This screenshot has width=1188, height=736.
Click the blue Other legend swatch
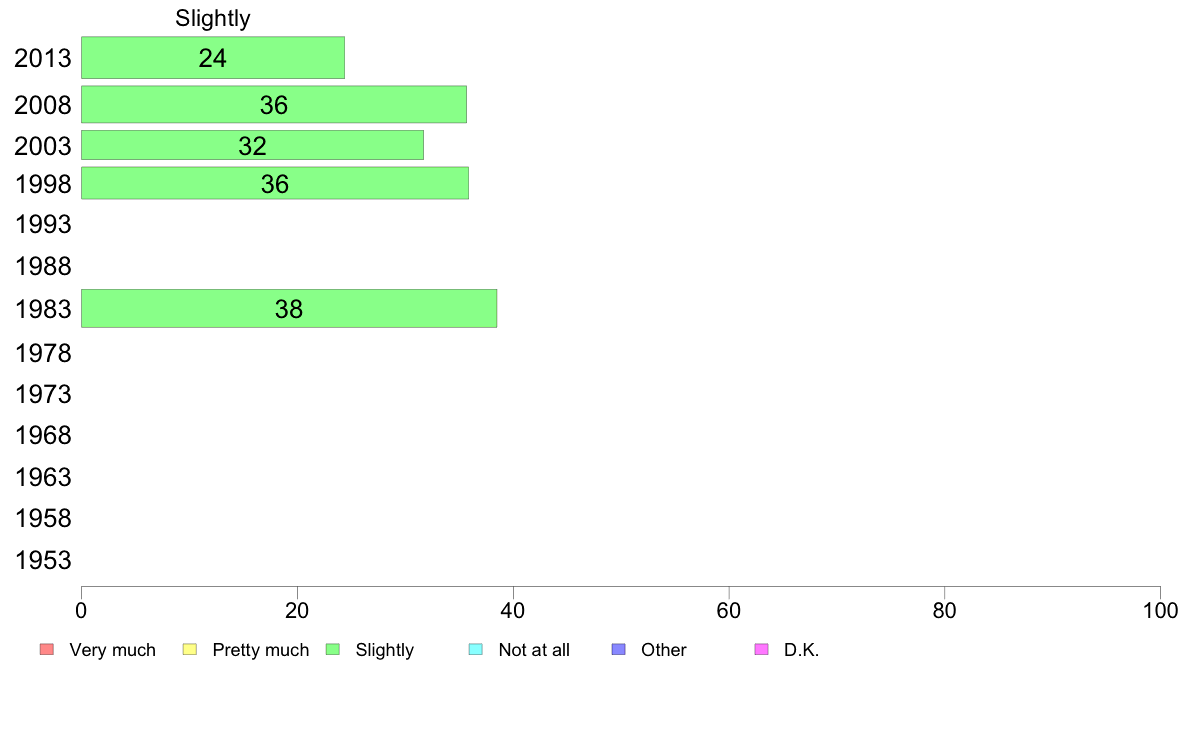619,650
